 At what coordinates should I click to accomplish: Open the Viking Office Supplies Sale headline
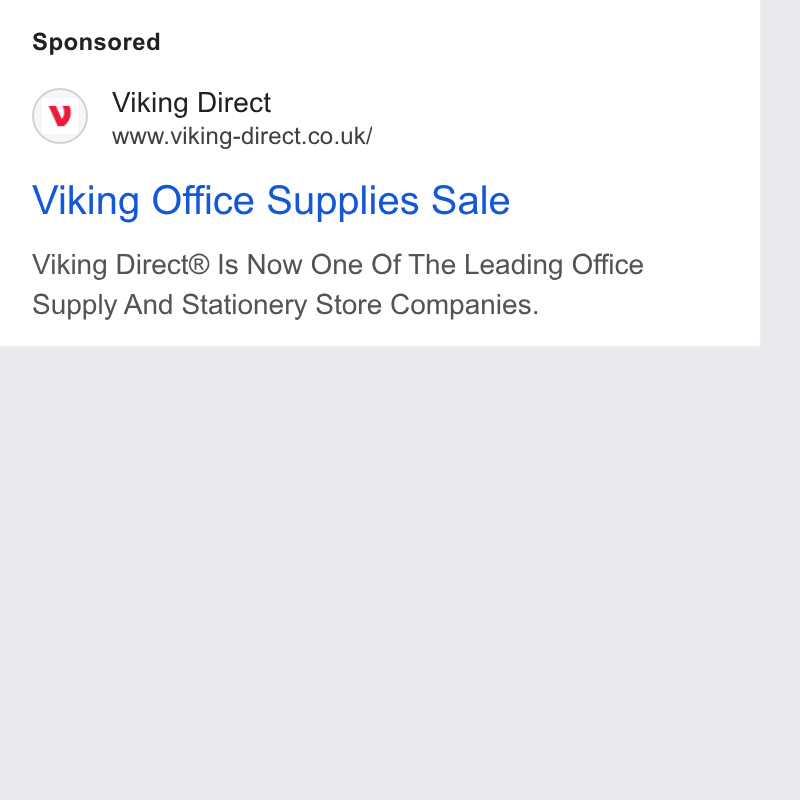point(271,202)
